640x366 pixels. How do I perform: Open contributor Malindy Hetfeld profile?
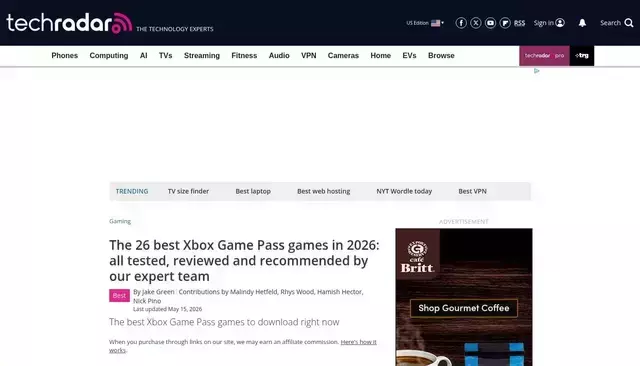coord(253,292)
